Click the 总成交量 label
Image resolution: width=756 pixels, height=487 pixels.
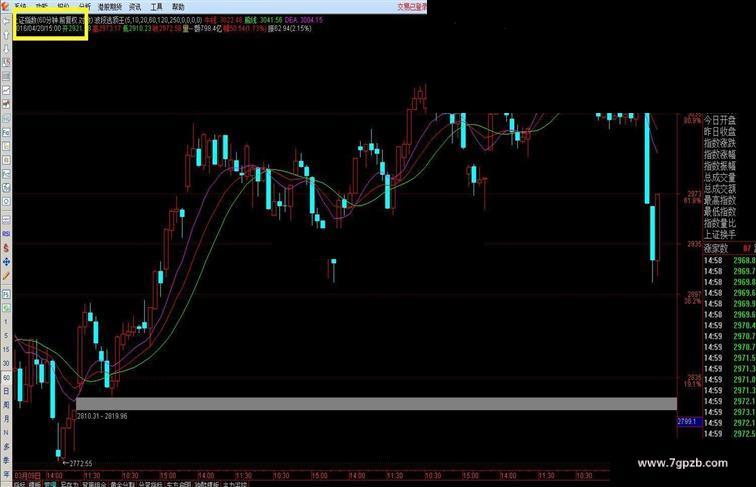click(x=720, y=177)
